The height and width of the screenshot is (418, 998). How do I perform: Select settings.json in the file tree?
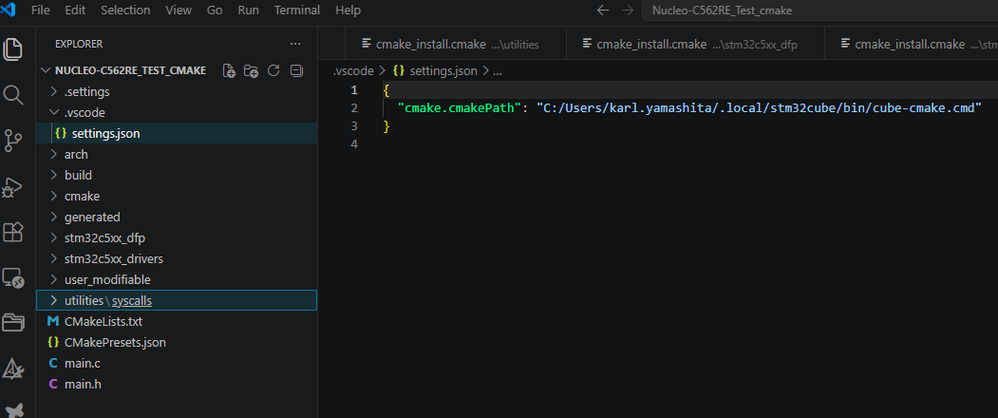click(x=177, y=134)
